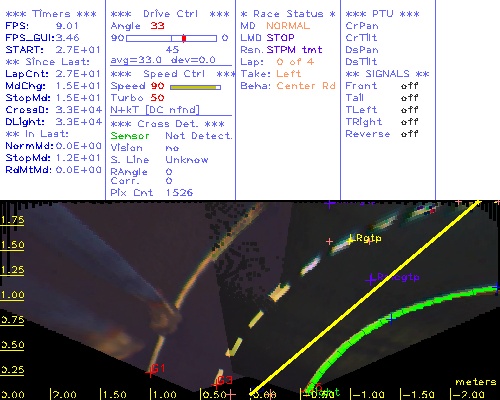Toggle the Tail signal off value
Screen dimensions: 500x400
pos(409,98)
